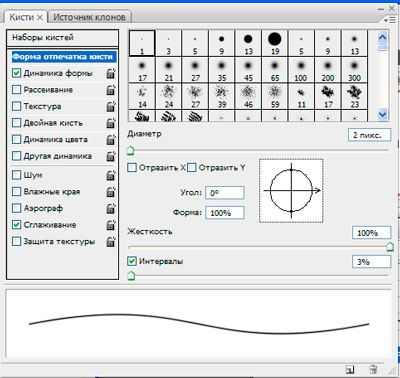Screen dimensions: 400x378
Task: Click the Интервалы slider handle
Action: [x=131, y=276]
